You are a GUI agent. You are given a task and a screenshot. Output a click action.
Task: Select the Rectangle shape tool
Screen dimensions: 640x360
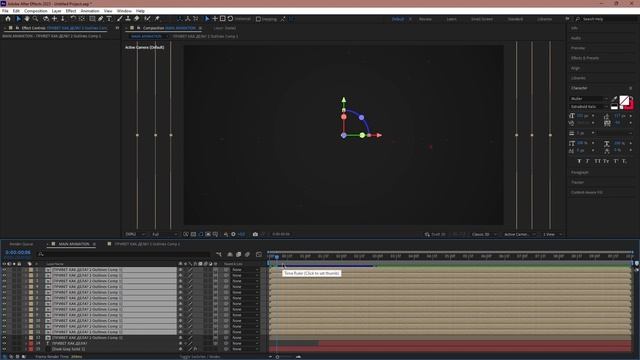tap(92, 19)
